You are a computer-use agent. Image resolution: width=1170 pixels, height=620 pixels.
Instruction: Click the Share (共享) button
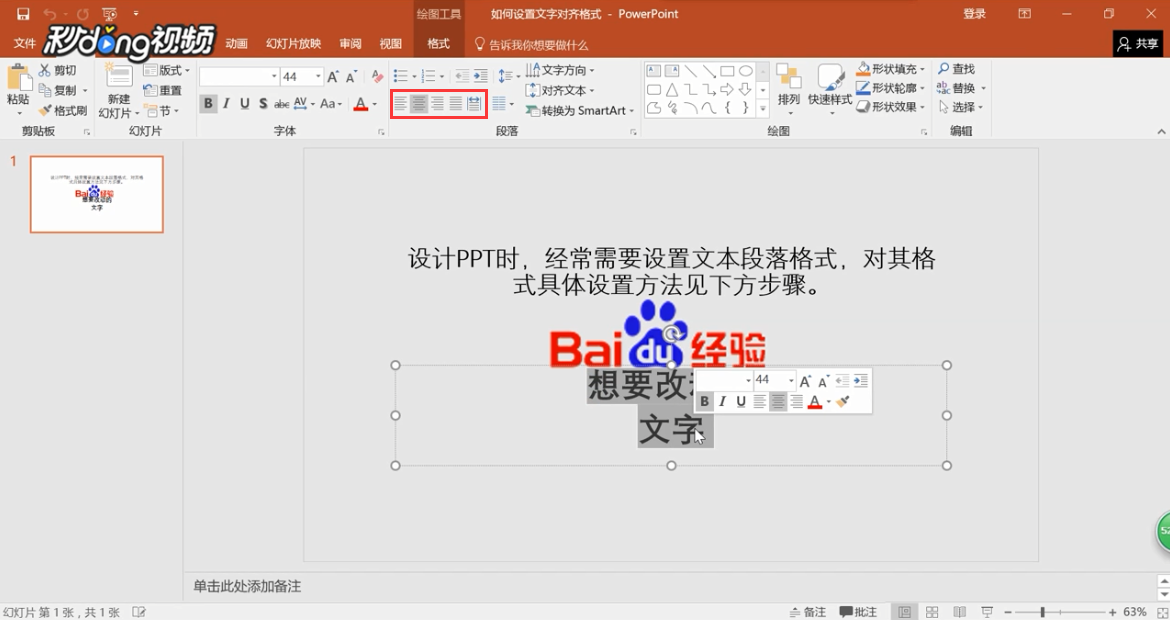(x=1138, y=44)
